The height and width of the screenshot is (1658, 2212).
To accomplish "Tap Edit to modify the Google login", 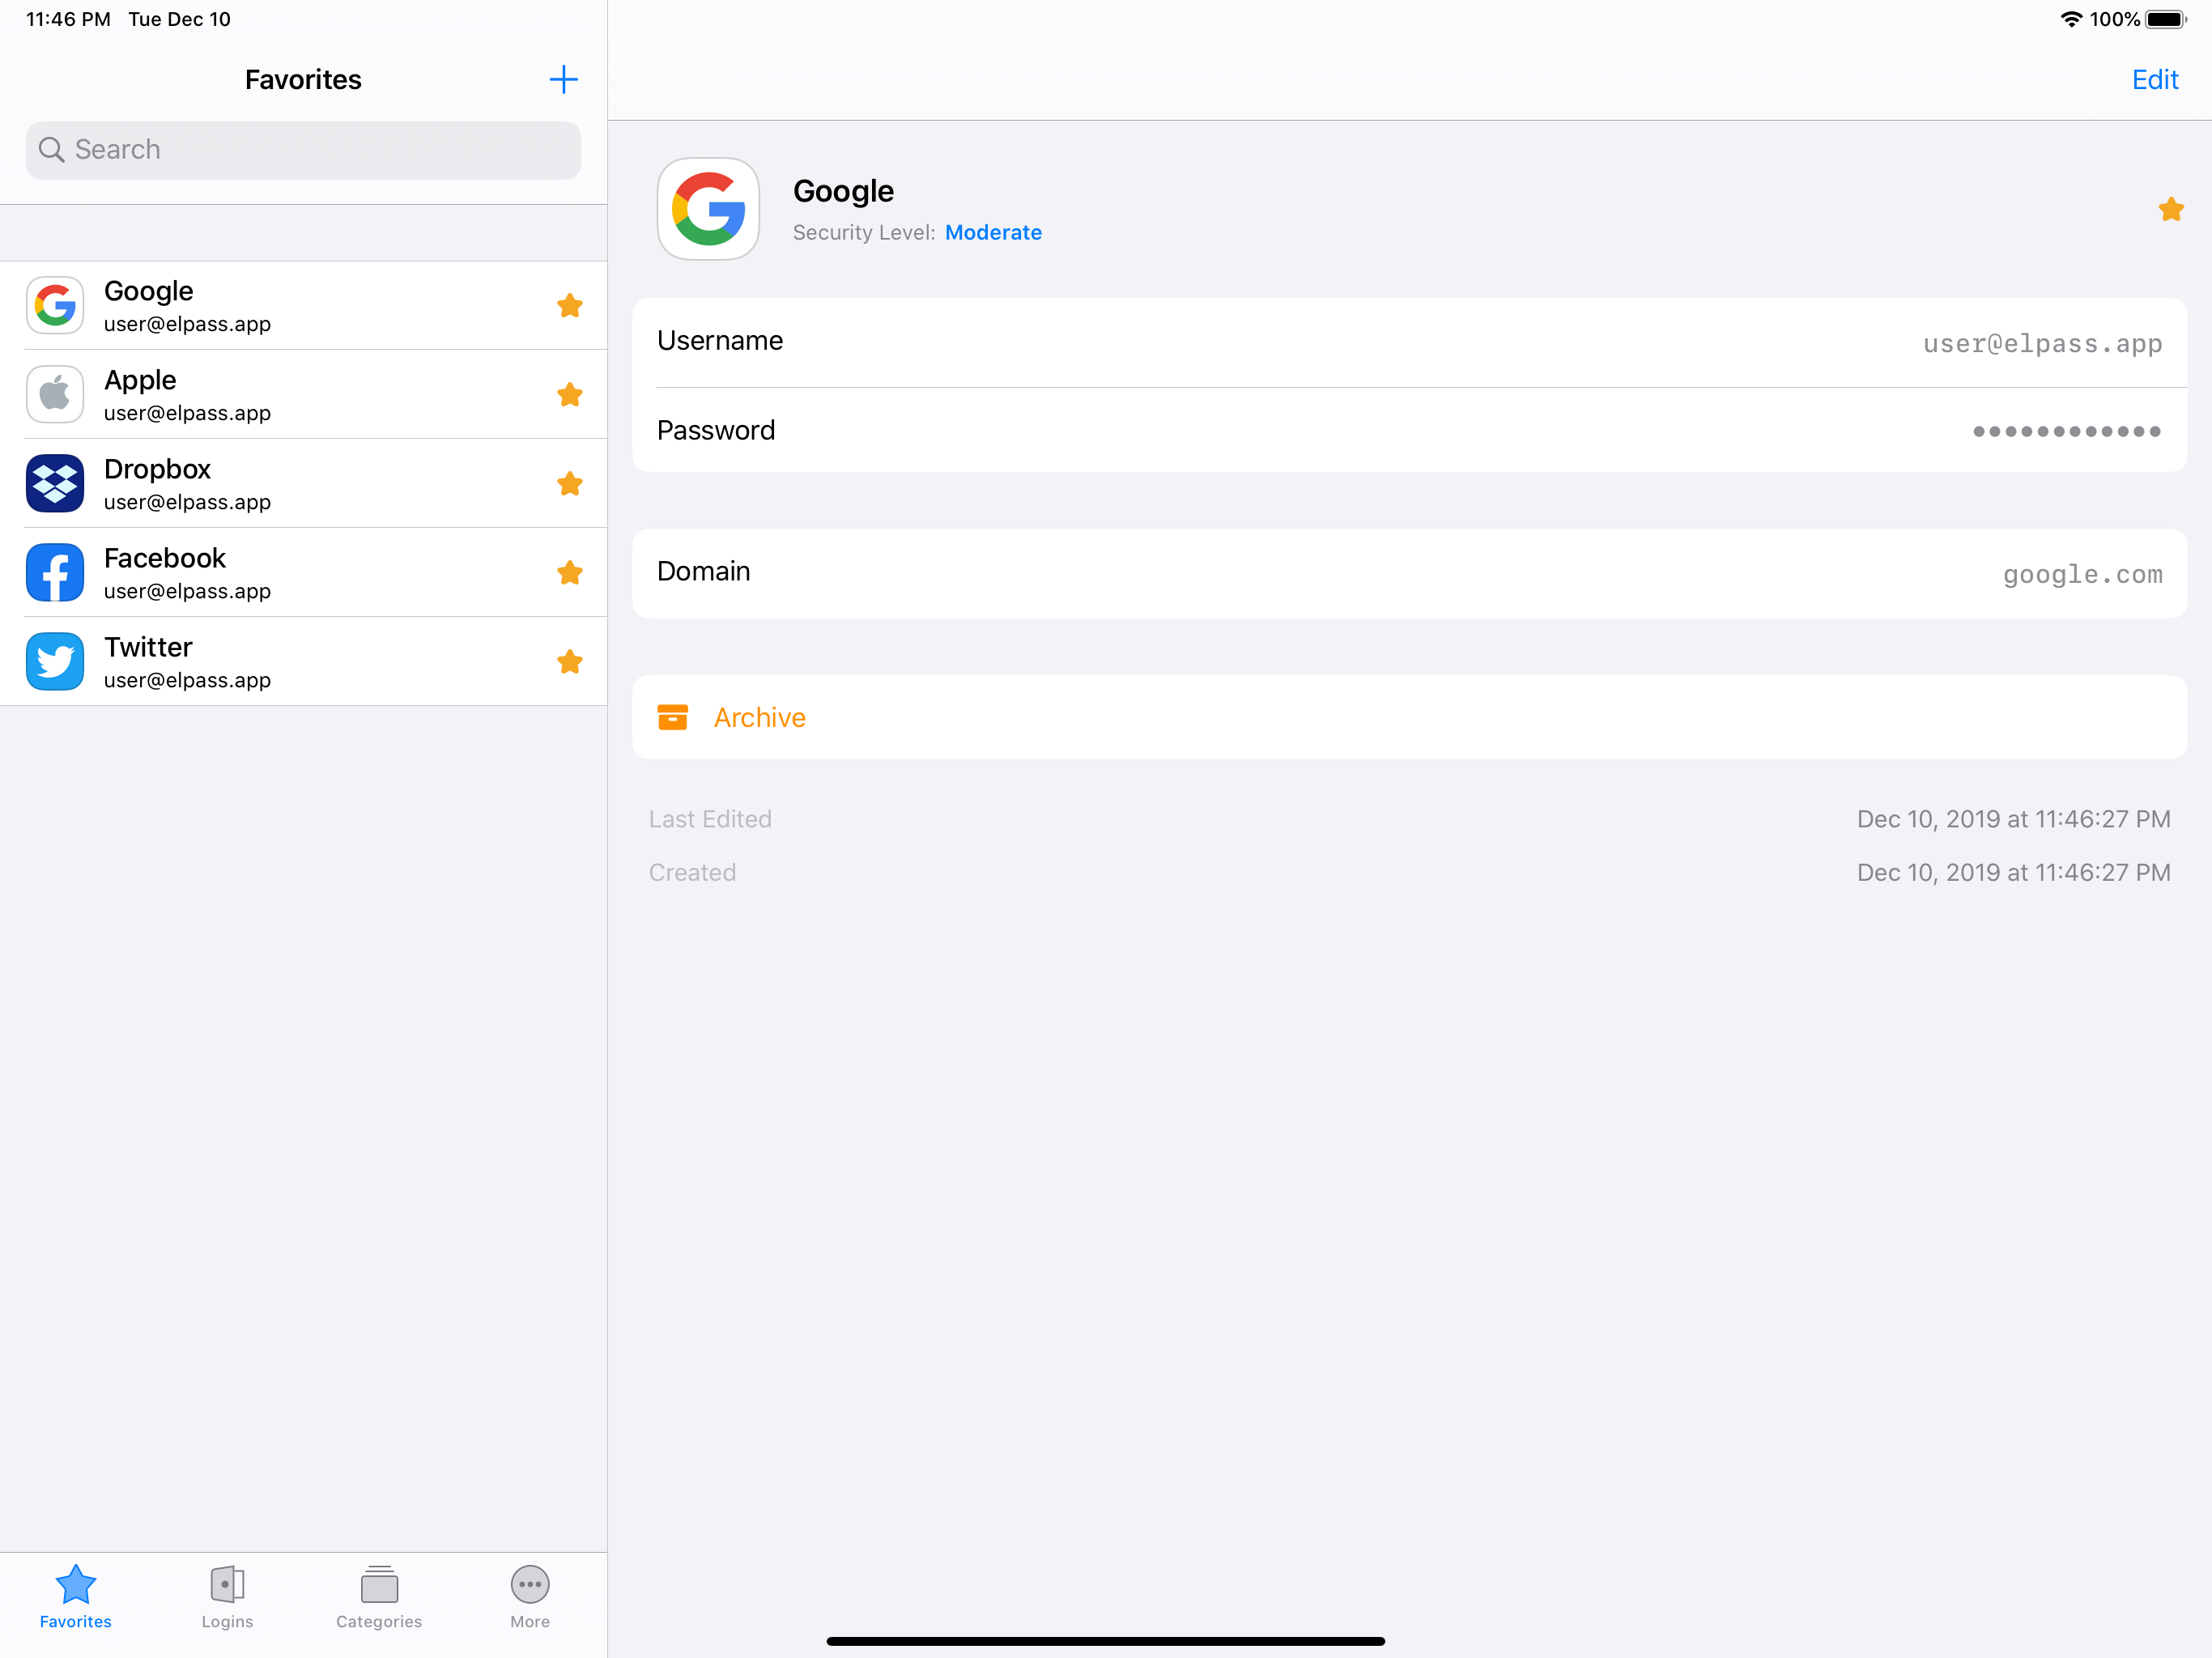I will [2155, 80].
